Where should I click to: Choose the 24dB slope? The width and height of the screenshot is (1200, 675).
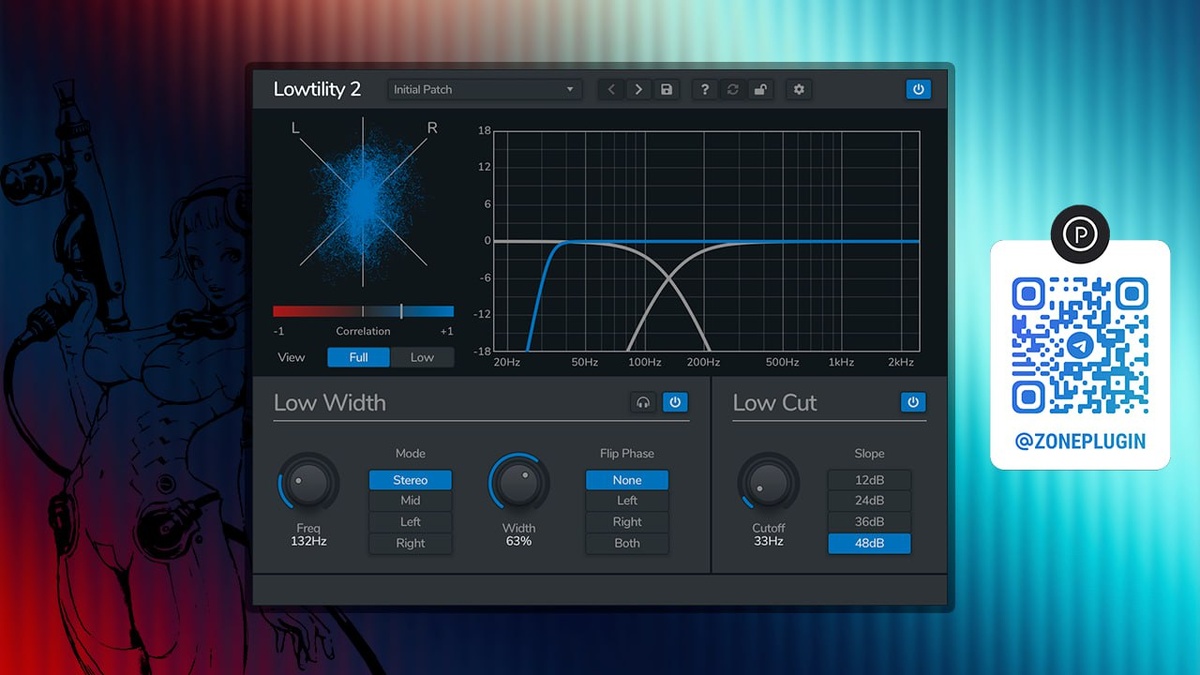point(869,501)
